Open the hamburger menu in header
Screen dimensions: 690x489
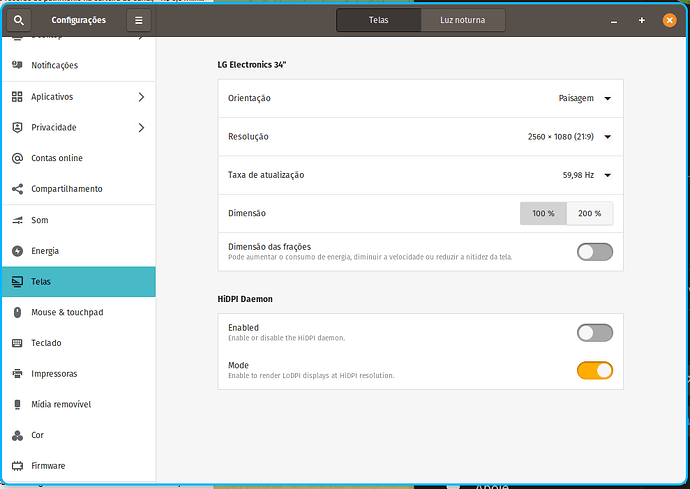pyautogui.click(x=139, y=20)
